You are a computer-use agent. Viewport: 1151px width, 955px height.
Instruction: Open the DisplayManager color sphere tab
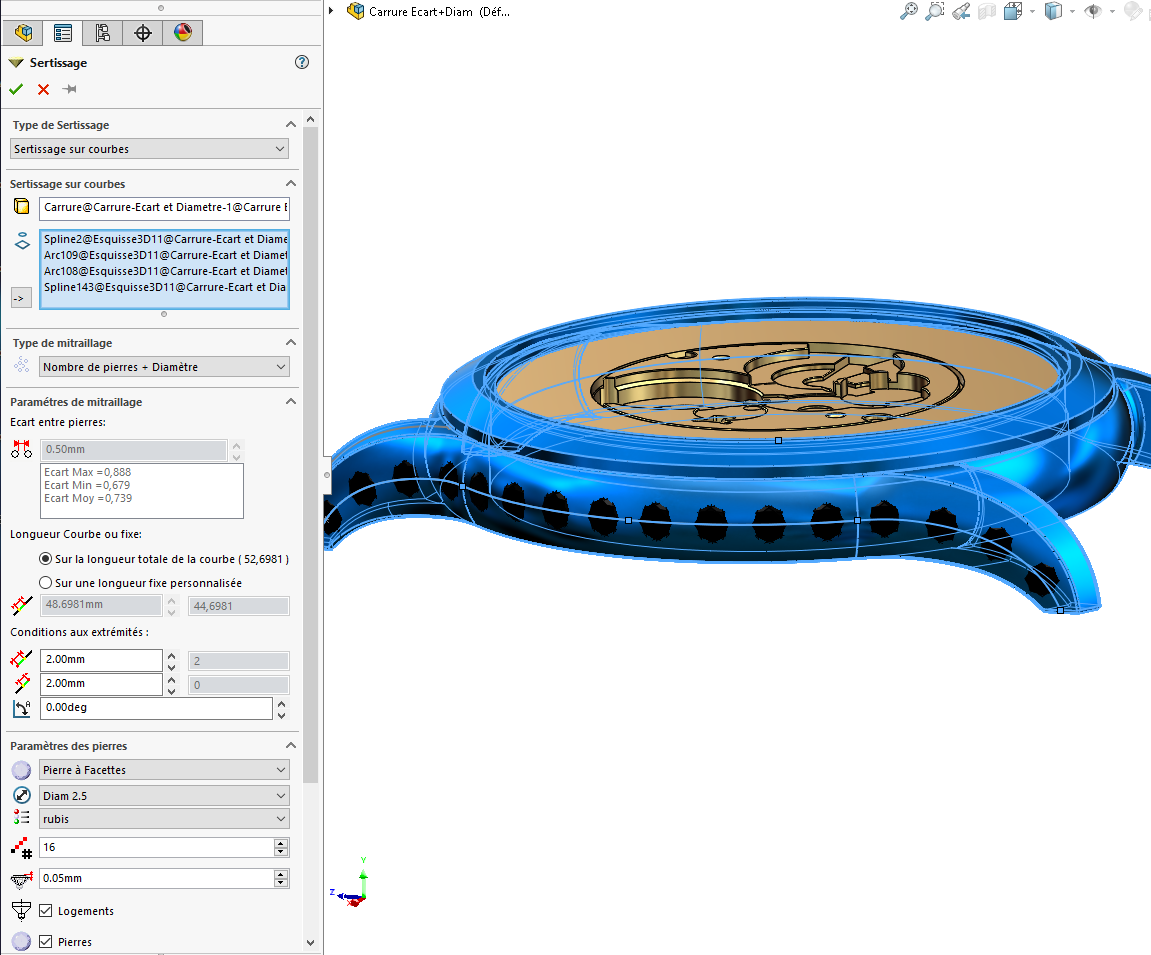point(182,33)
